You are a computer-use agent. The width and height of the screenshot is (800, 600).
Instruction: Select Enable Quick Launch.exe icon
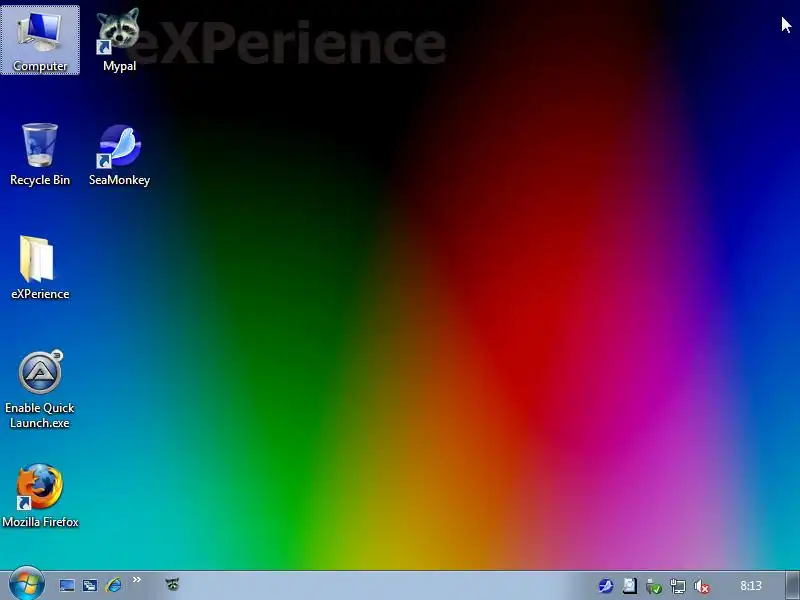(40, 390)
